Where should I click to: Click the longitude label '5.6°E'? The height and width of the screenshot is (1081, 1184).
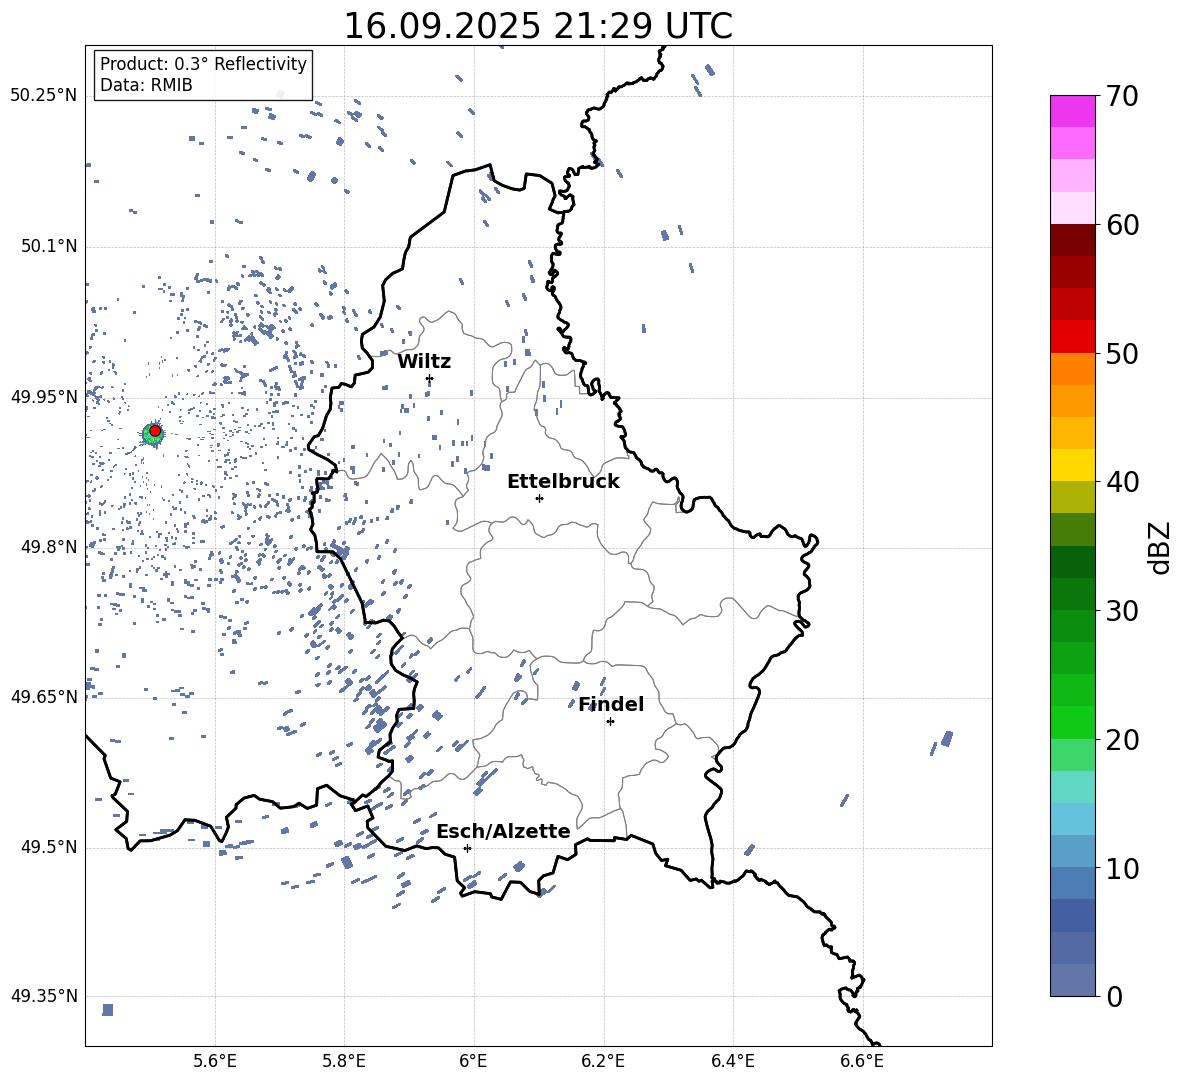pos(215,1061)
